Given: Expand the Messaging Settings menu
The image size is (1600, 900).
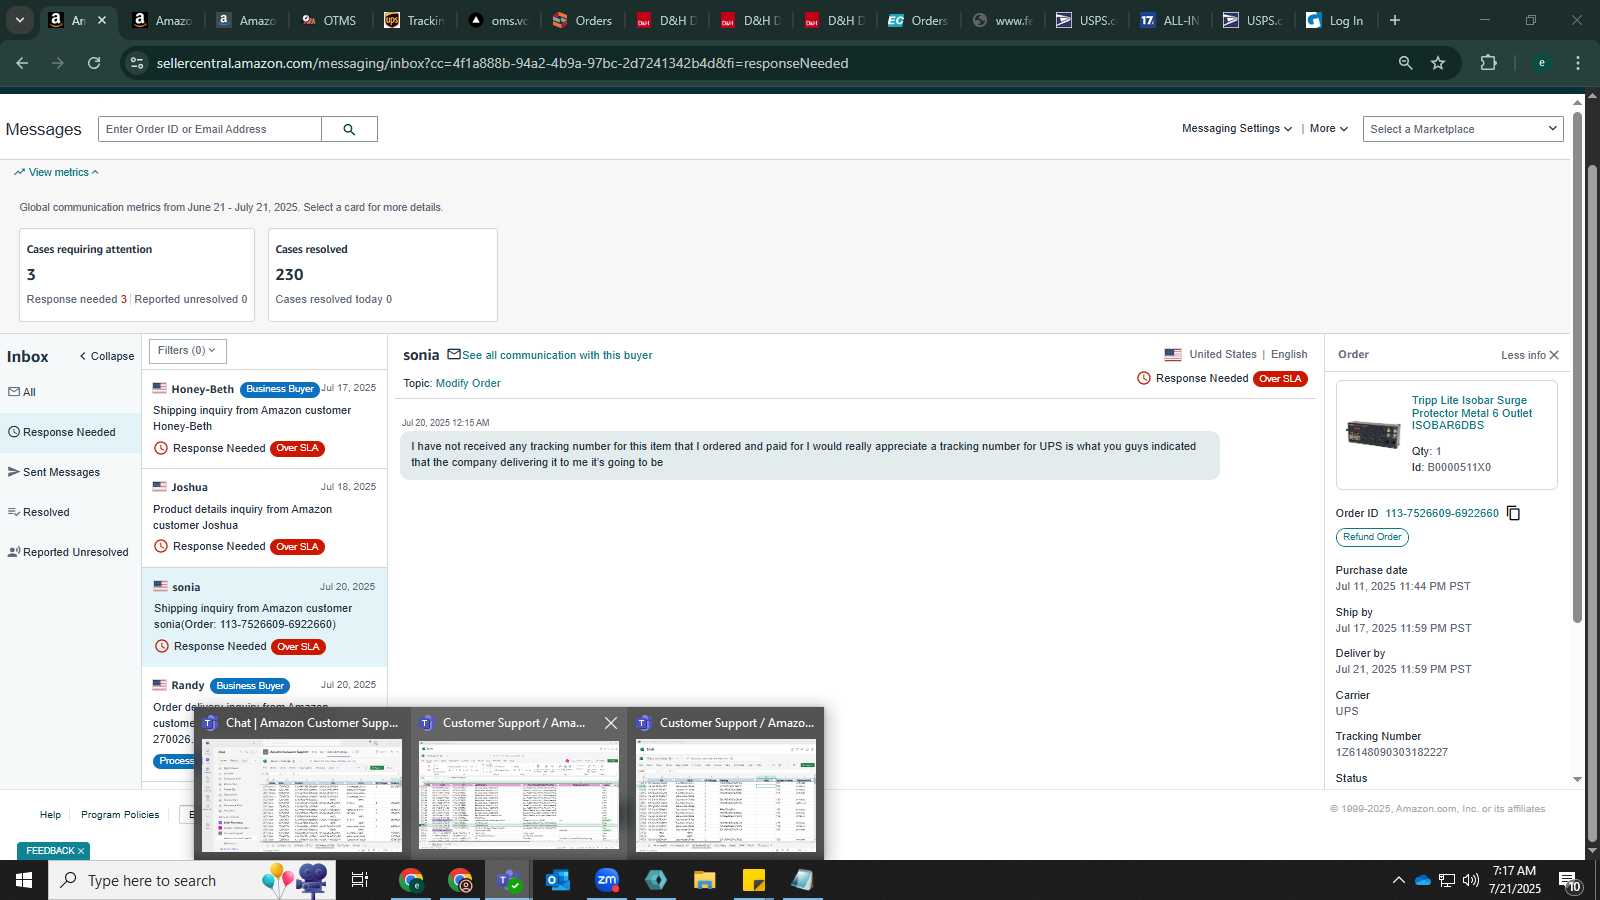Looking at the screenshot, I should point(1237,129).
